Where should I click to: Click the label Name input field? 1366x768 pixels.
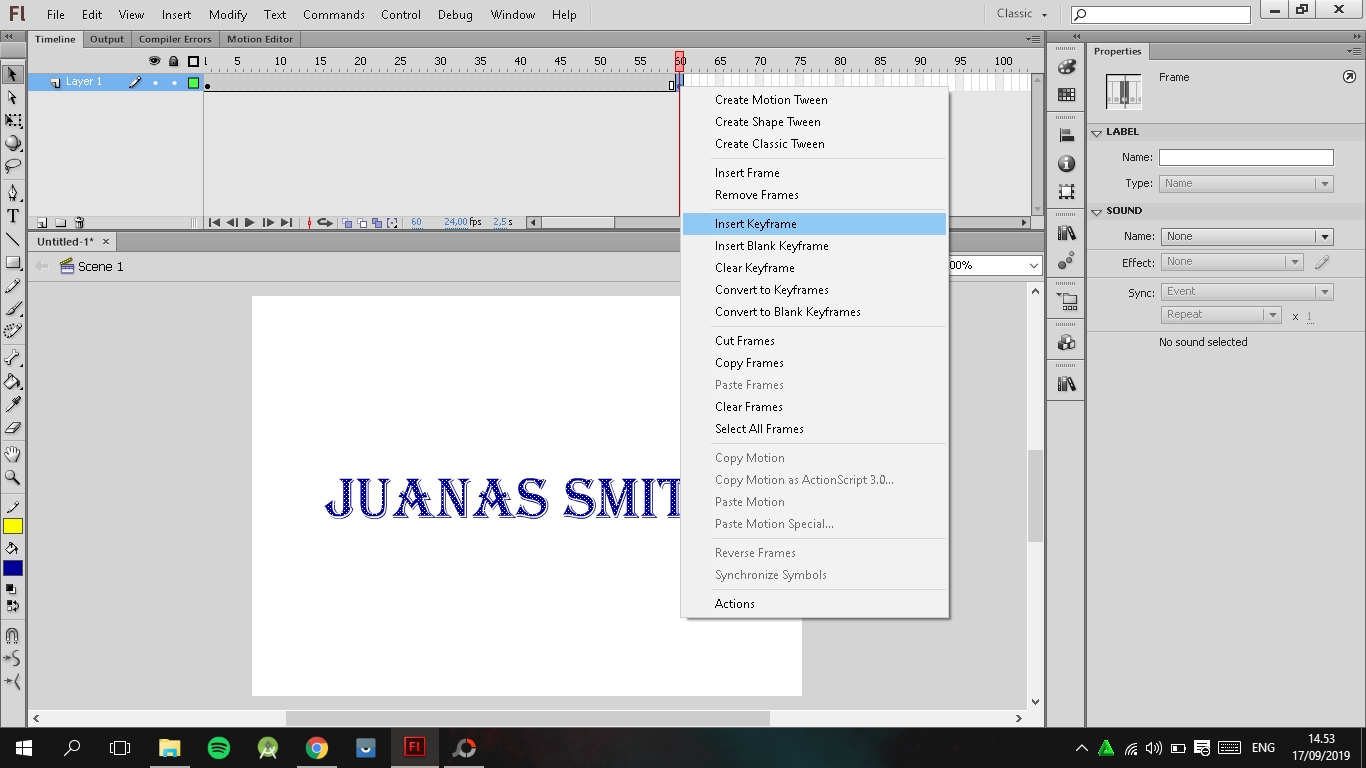click(1245, 157)
